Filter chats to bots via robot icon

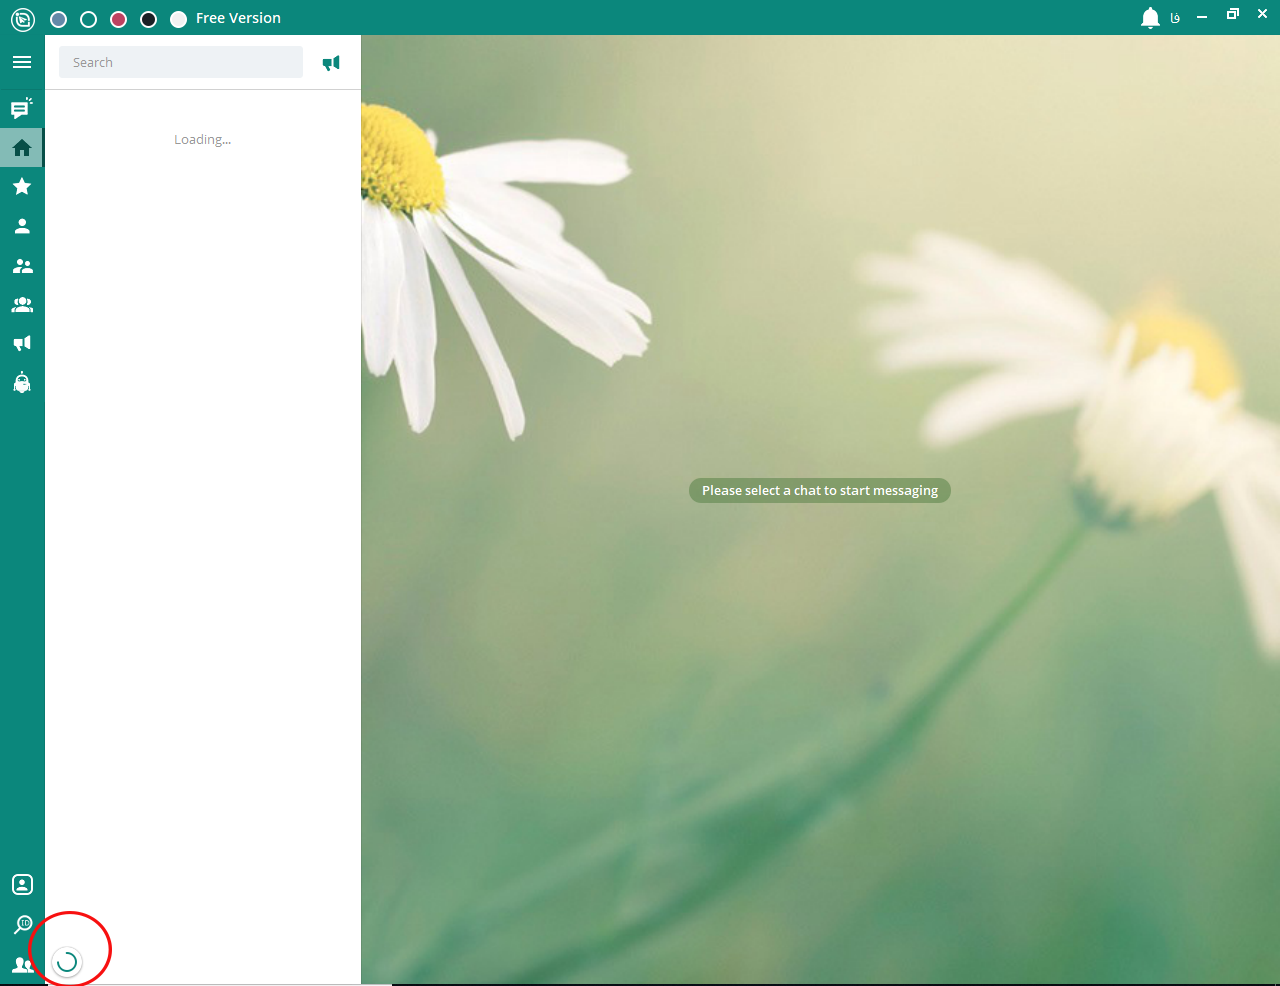click(x=22, y=383)
